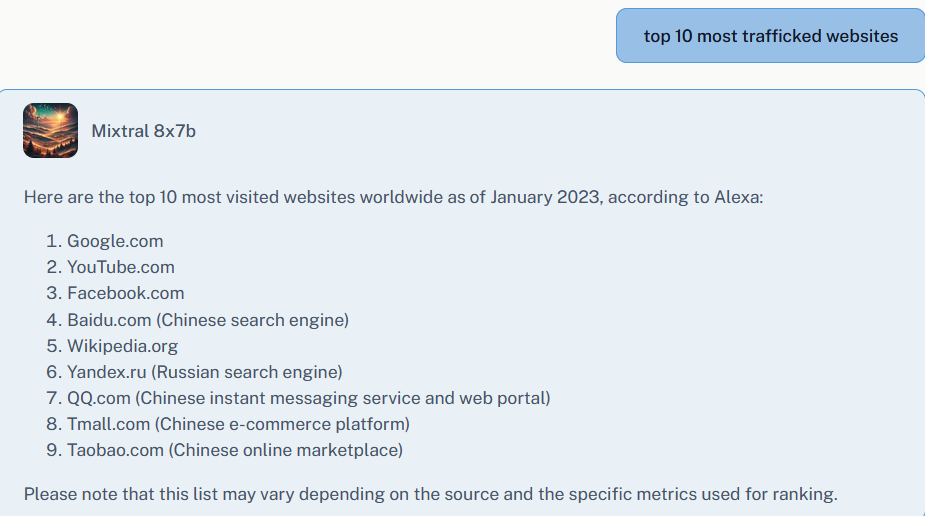Select the user message bubble about trafficked websites
Viewport: 925px width, 516px height.
[x=770, y=36]
